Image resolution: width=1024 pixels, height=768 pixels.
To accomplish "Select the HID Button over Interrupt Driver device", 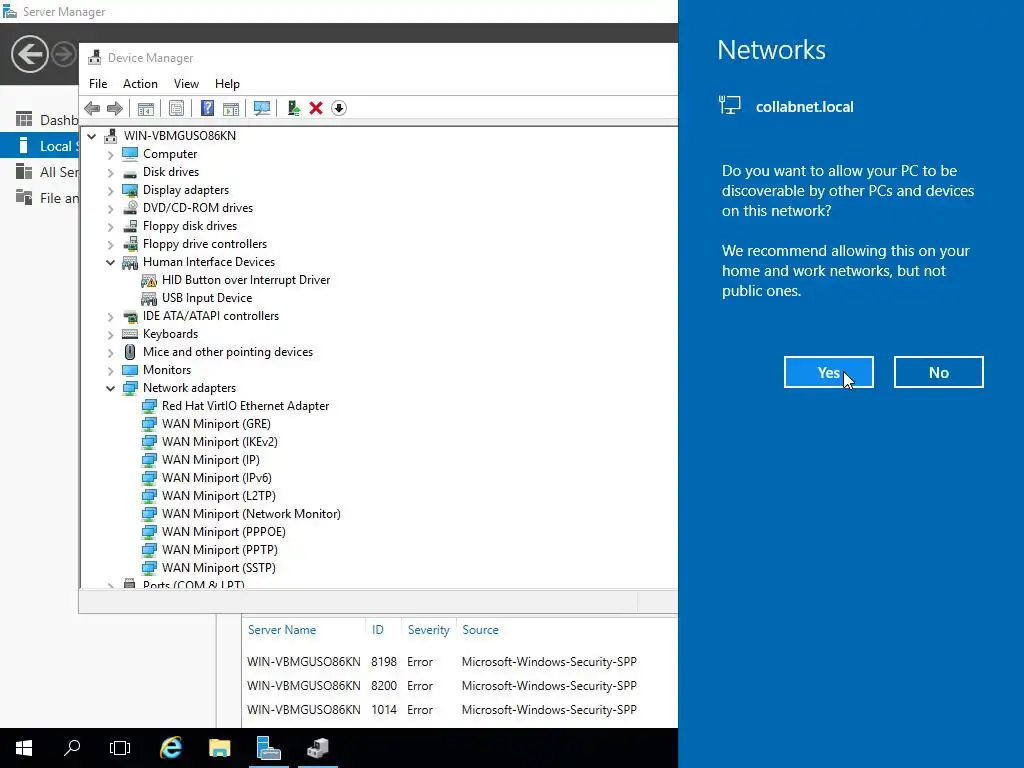I will coord(246,280).
